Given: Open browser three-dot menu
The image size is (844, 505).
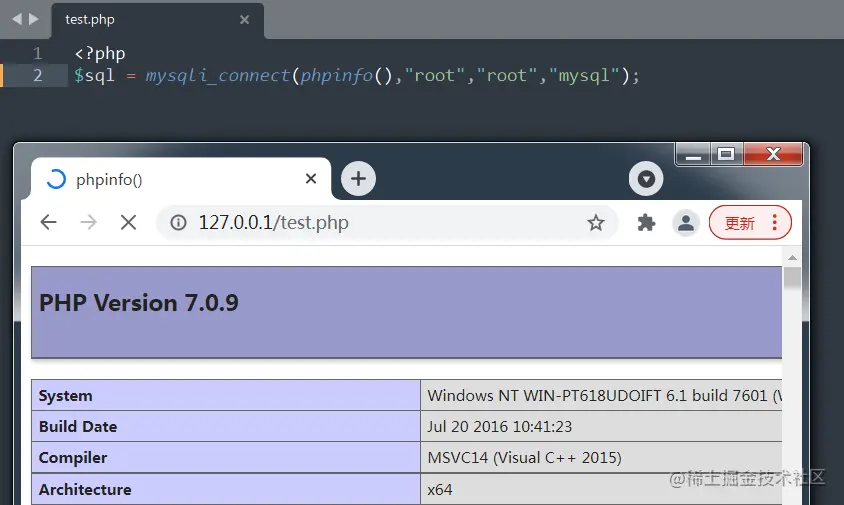Looking at the screenshot, I should [x=775, y=222].
